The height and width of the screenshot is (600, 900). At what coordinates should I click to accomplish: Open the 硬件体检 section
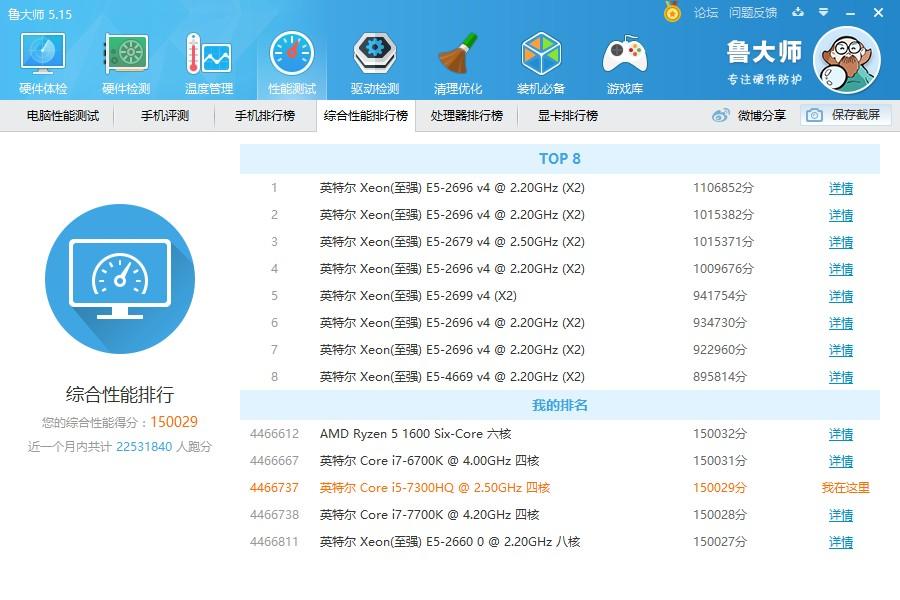click(x=41, y=60)
